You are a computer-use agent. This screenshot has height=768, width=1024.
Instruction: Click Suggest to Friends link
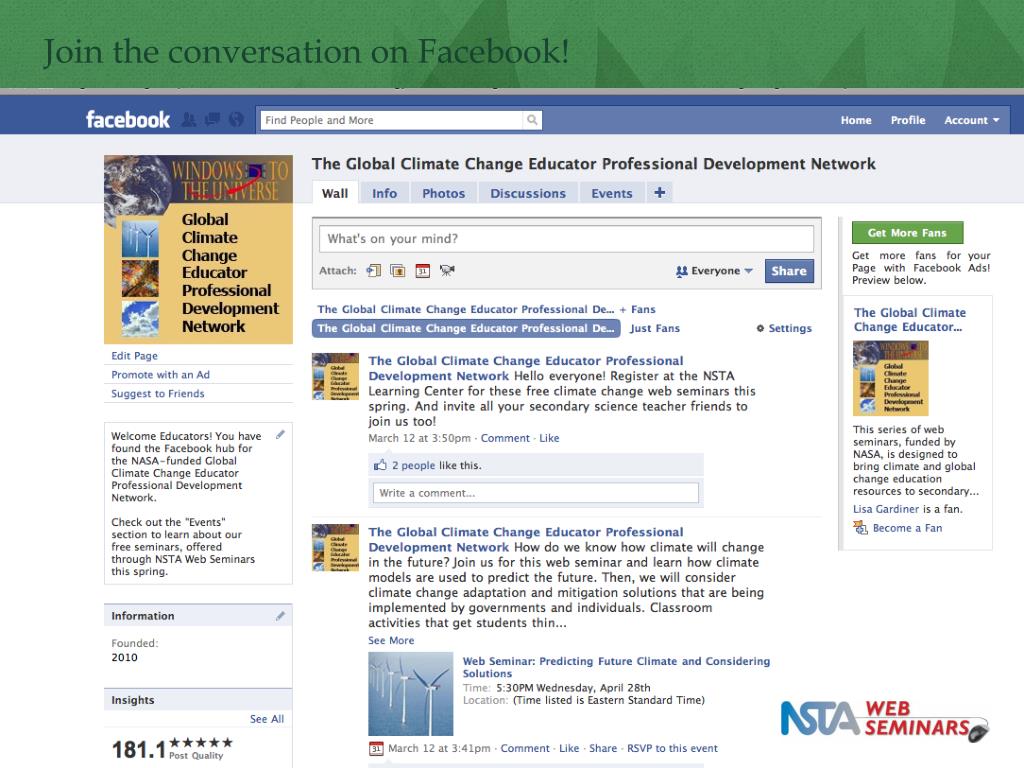point(157,394)
